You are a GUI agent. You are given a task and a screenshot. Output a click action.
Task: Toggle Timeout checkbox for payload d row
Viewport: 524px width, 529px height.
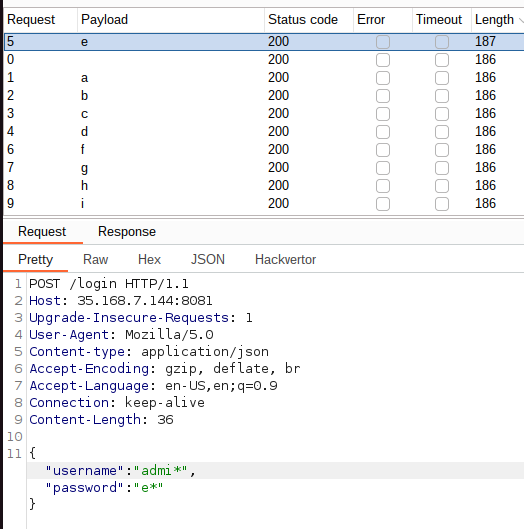(442, 132)
